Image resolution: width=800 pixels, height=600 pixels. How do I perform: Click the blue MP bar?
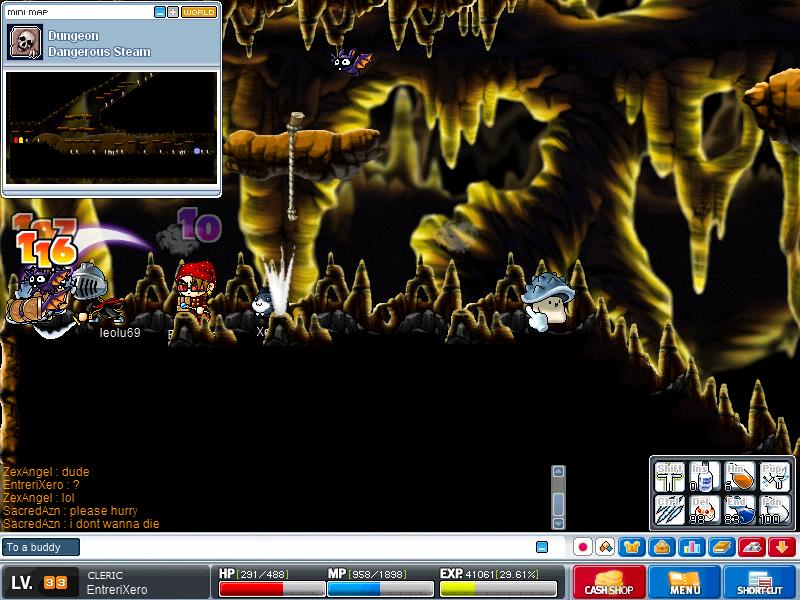[380, 589]
